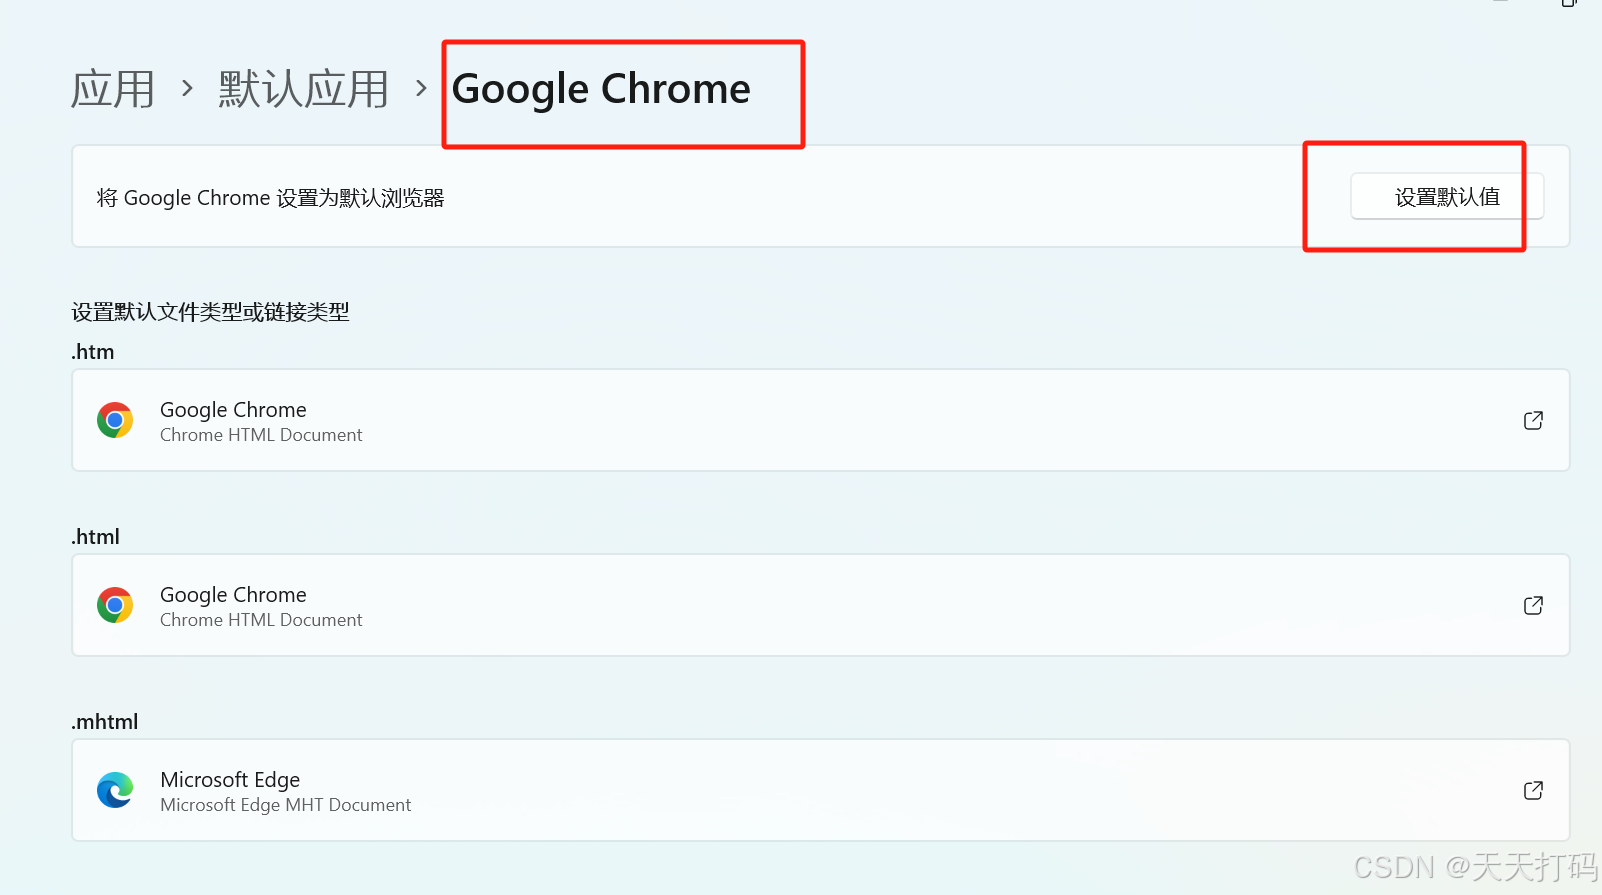1602x895 pixels.
Task: Click the .mhtml file type label
Action: click(105, 722)
